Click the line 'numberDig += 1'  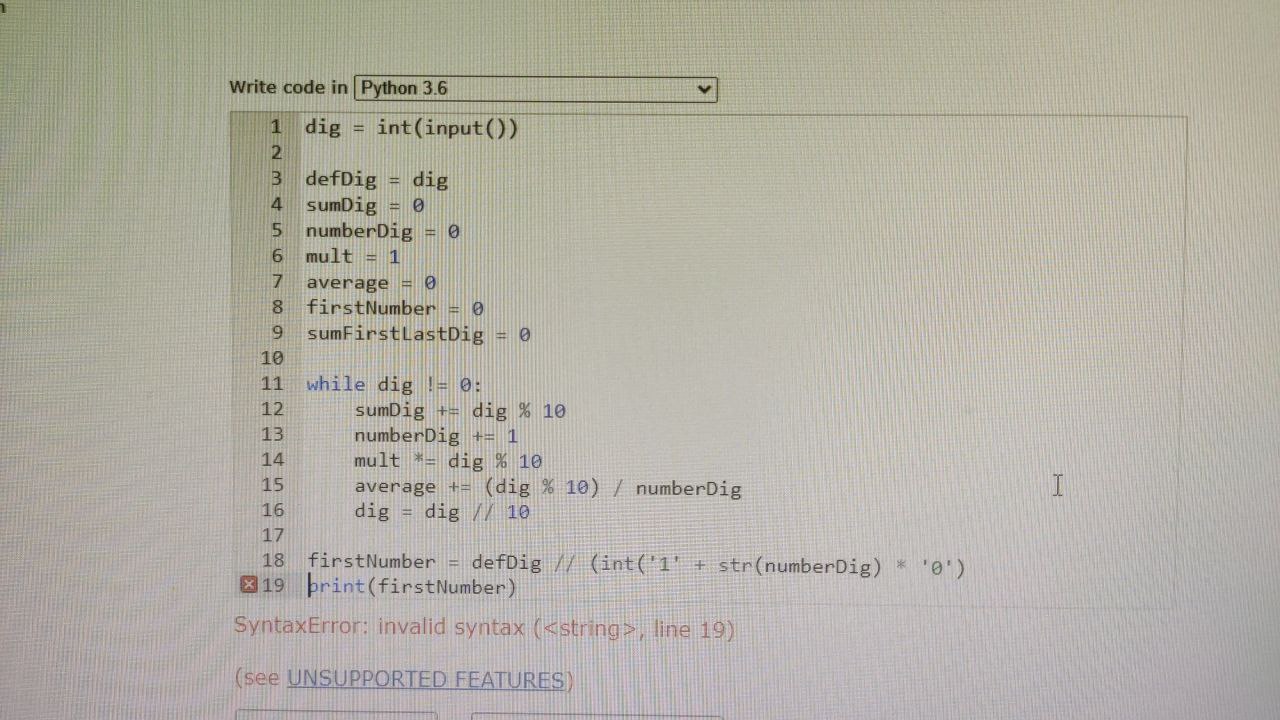(x=436, y=435)
